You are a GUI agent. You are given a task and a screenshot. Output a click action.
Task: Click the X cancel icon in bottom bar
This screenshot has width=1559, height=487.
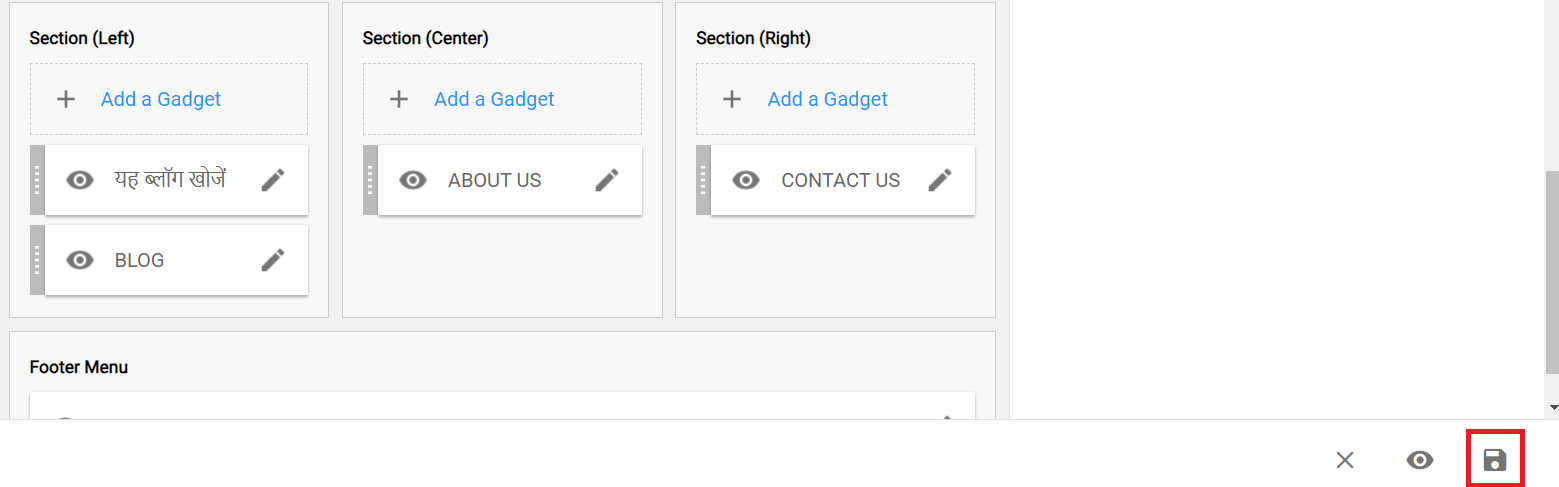pos(1345,460)
